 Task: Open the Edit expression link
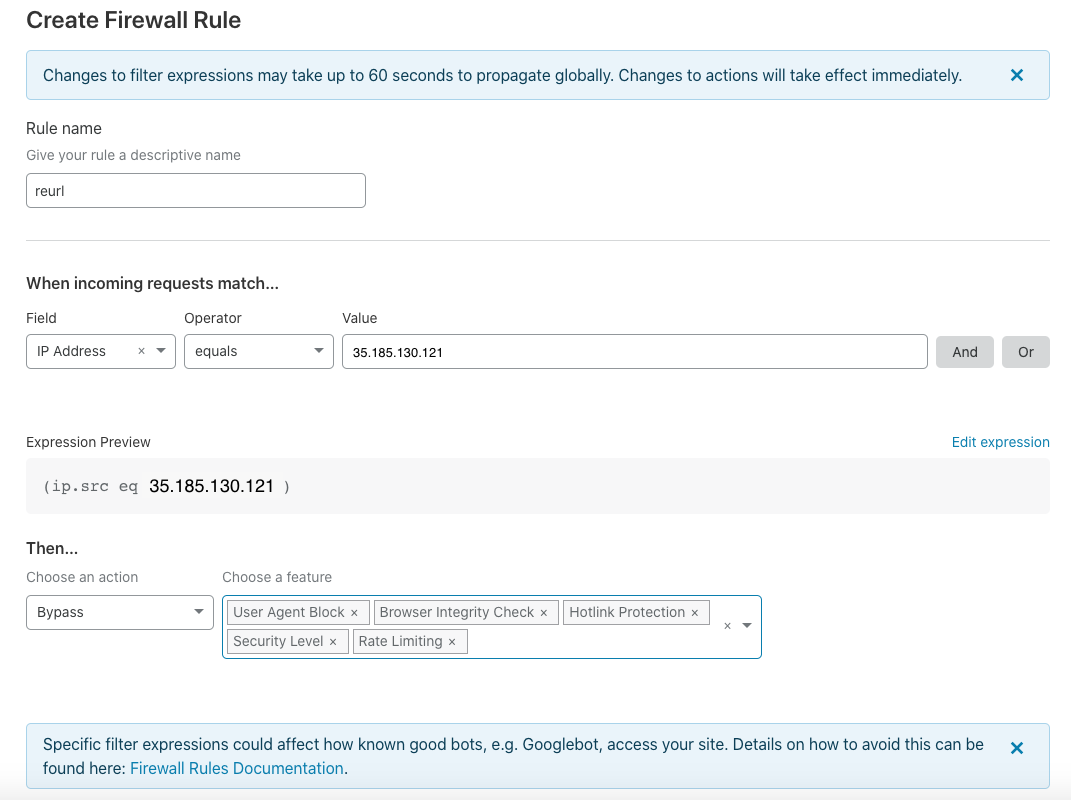[x=1000, y=442]
